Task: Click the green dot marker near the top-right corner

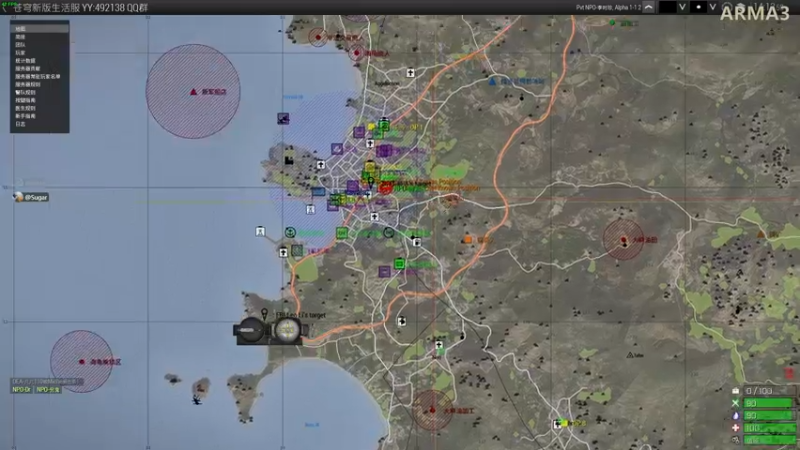Action: pos(612,22)
